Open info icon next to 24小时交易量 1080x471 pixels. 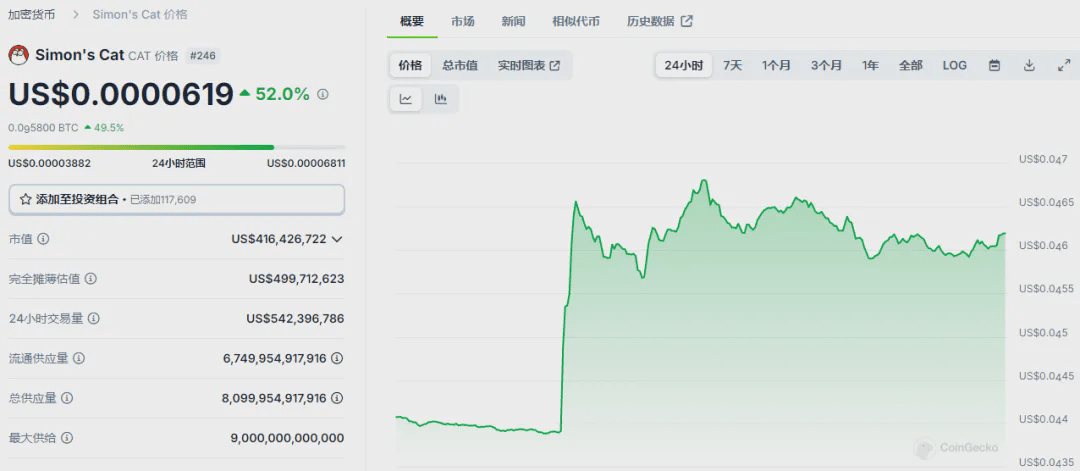pyautogui.click(x=94, y=319)
